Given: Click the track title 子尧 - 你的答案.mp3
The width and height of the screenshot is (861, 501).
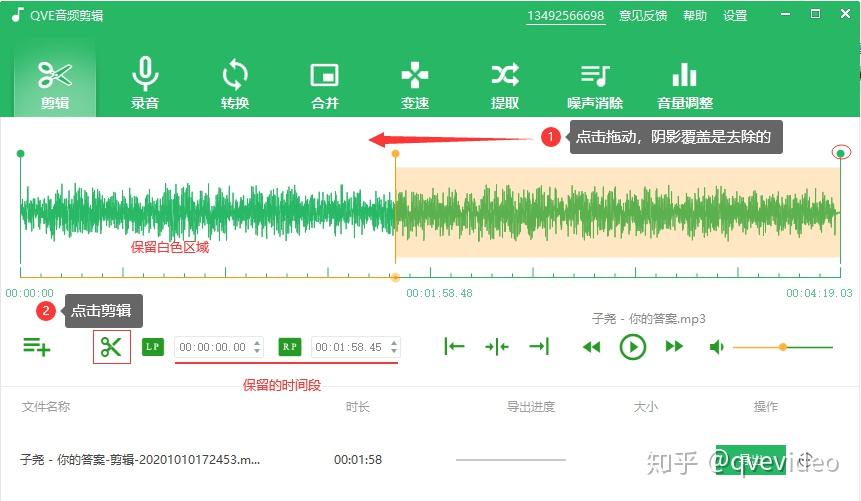Looking at the screenshot, I should [648, 319].
